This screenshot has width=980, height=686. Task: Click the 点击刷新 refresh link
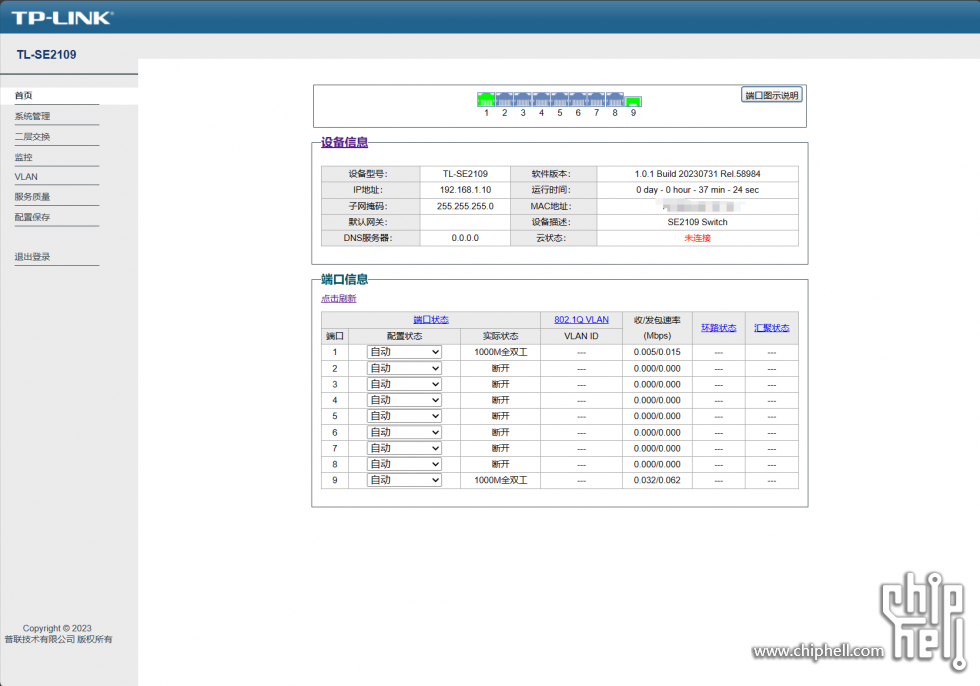[339, 299]
